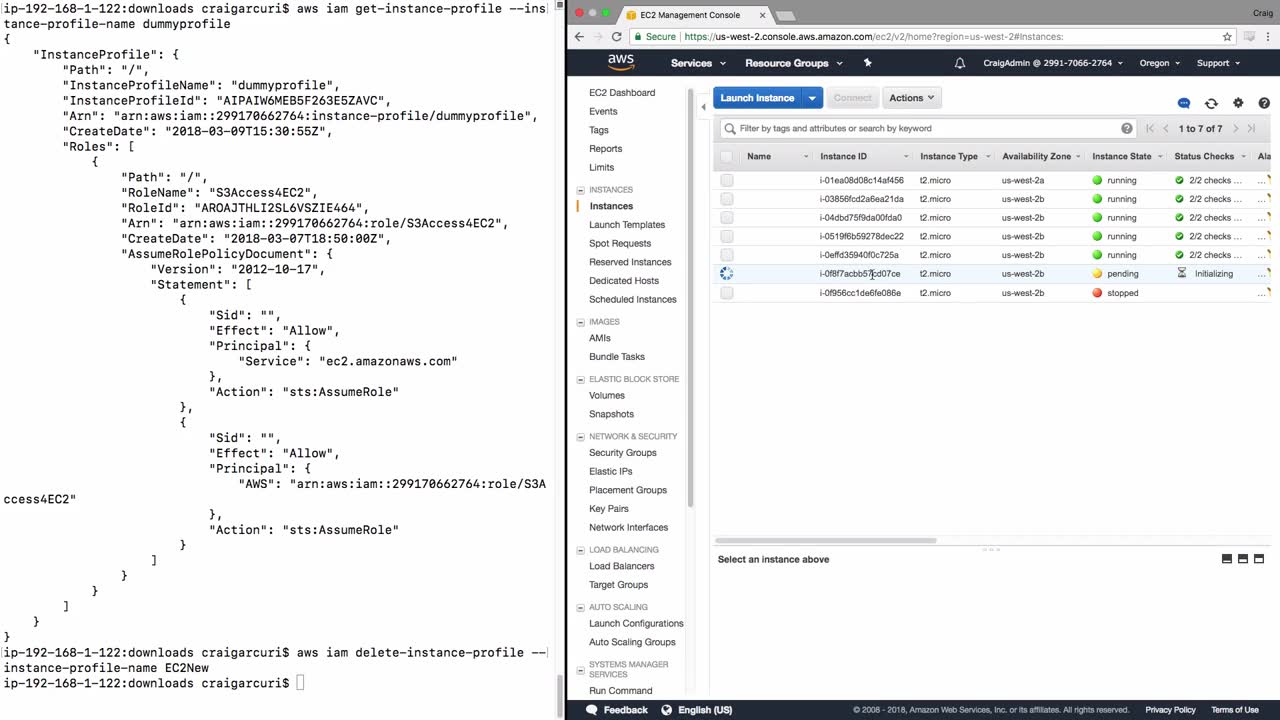Check the box for i-0519f6b59278dec22
Image resolution: width=1280 pixels, height=720 pixels.
(727, 237)
